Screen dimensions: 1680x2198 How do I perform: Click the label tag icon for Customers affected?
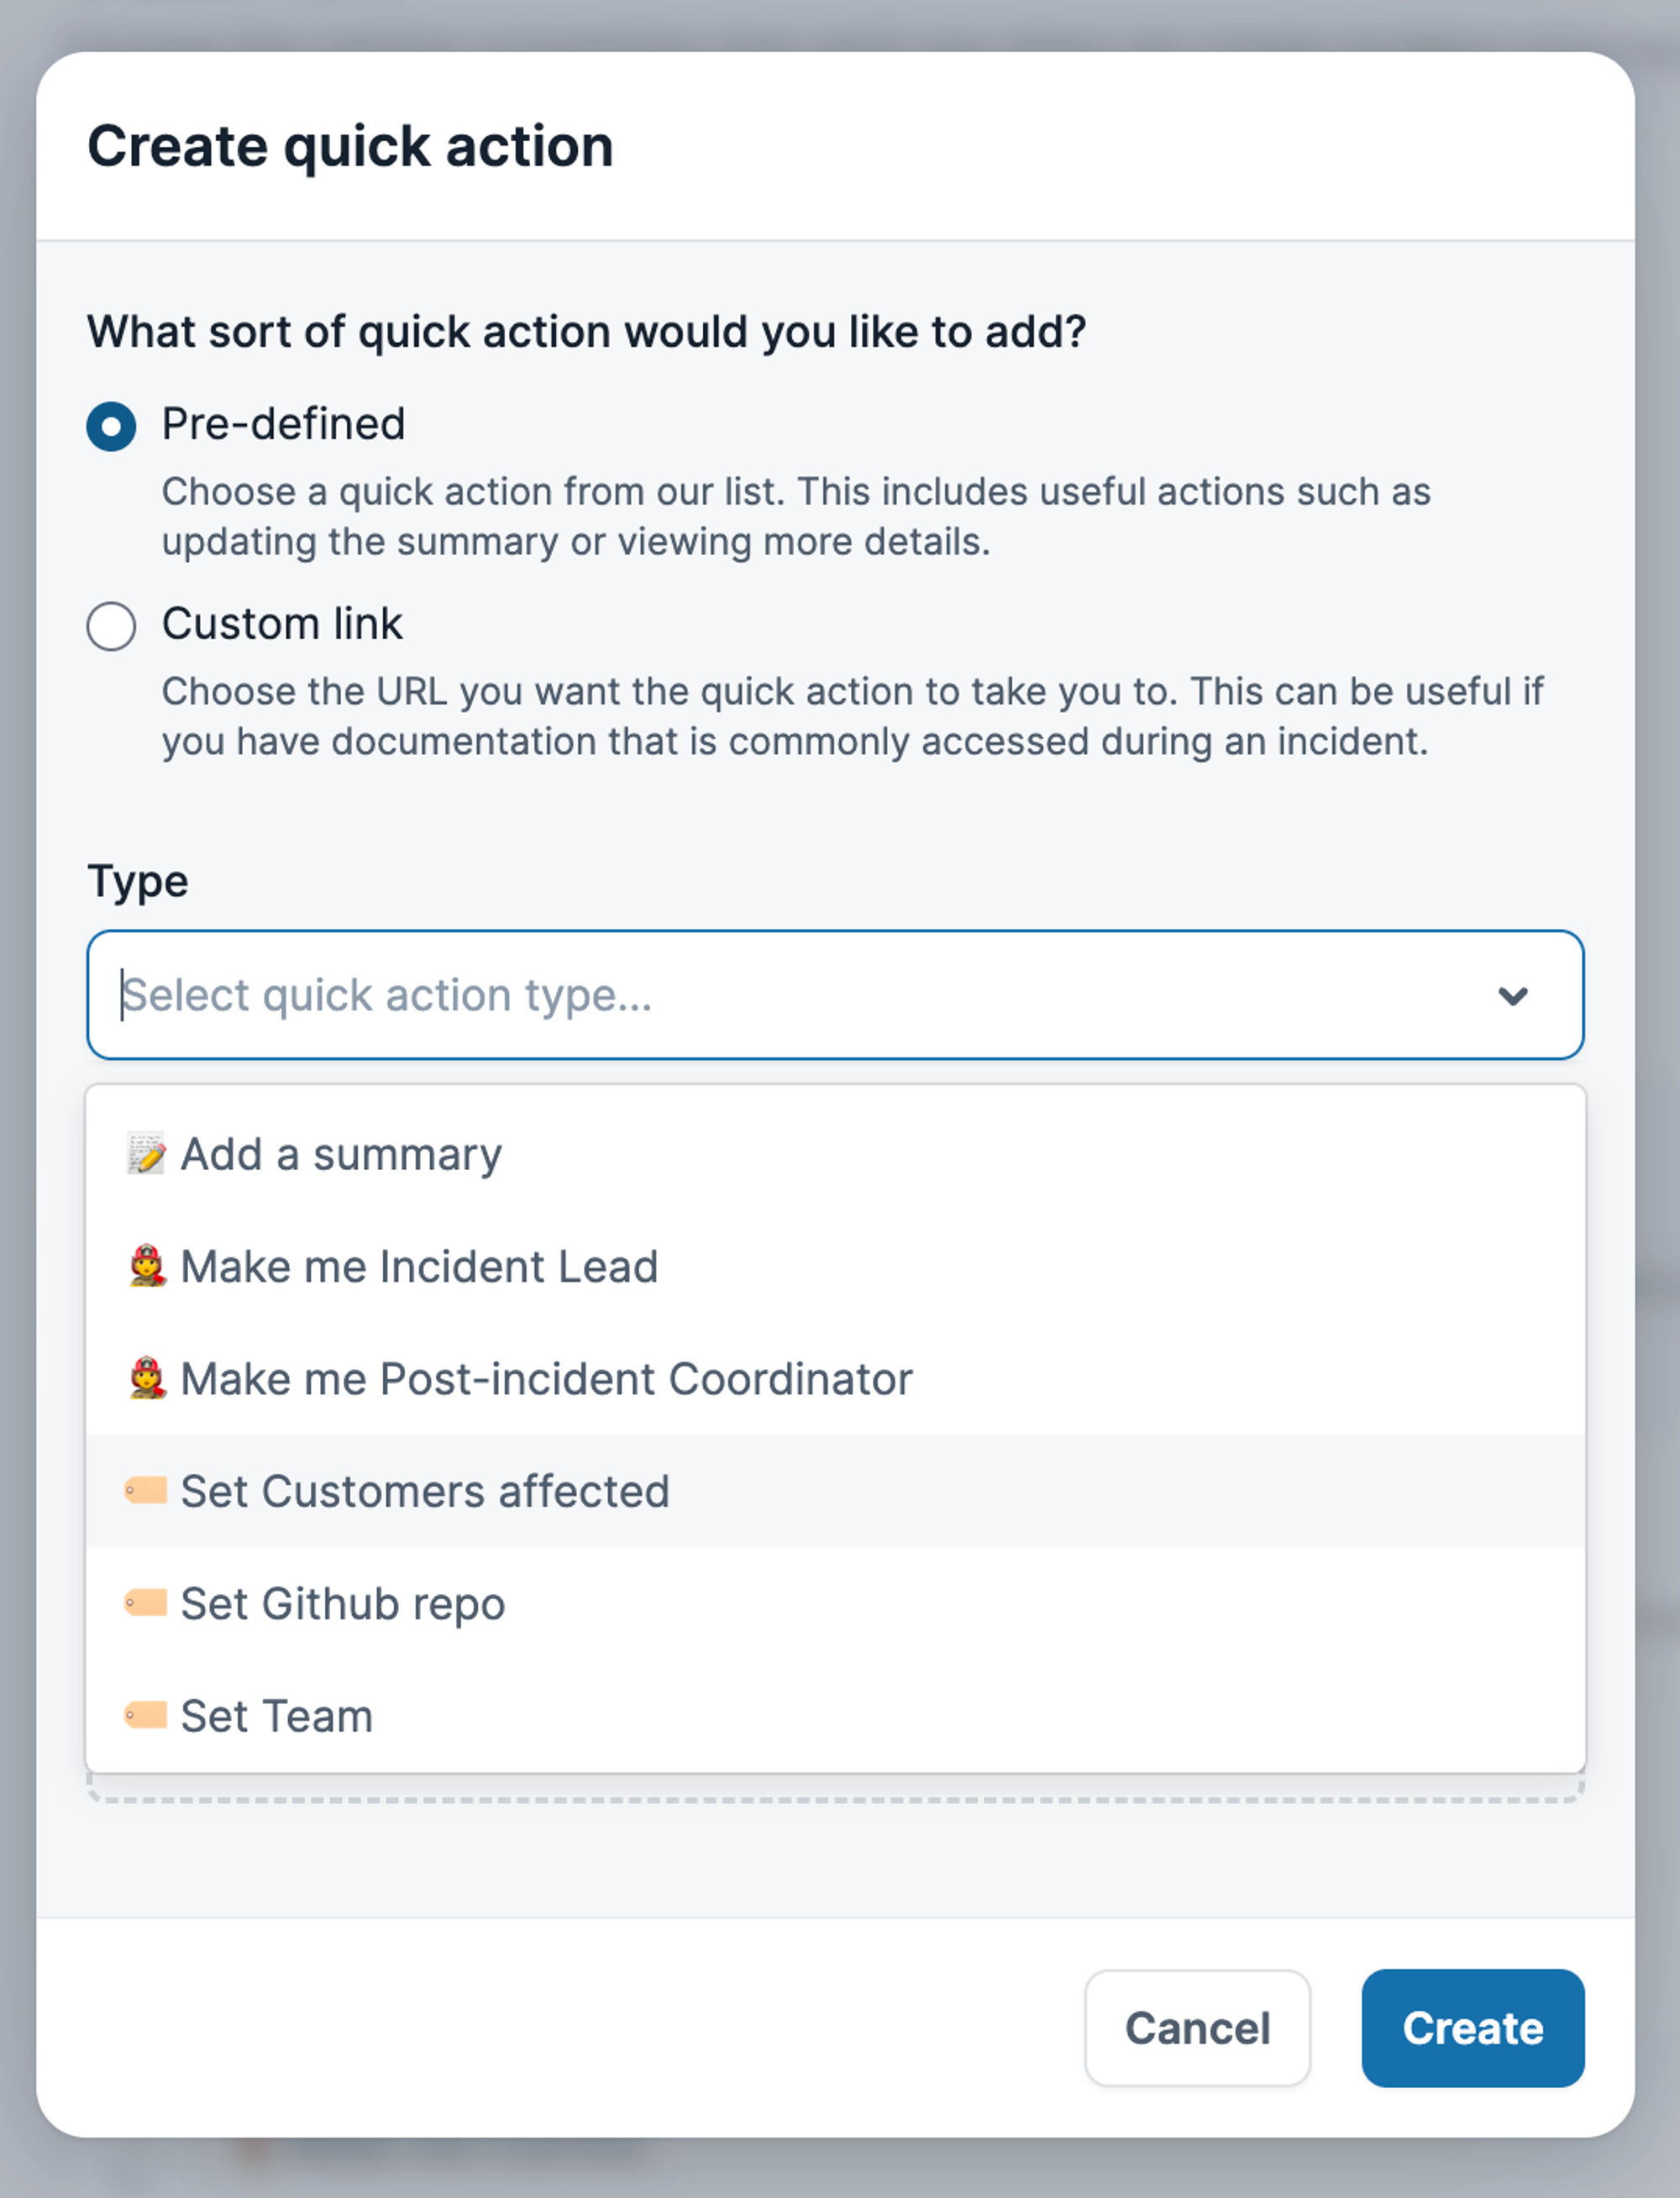[146, 1491]
